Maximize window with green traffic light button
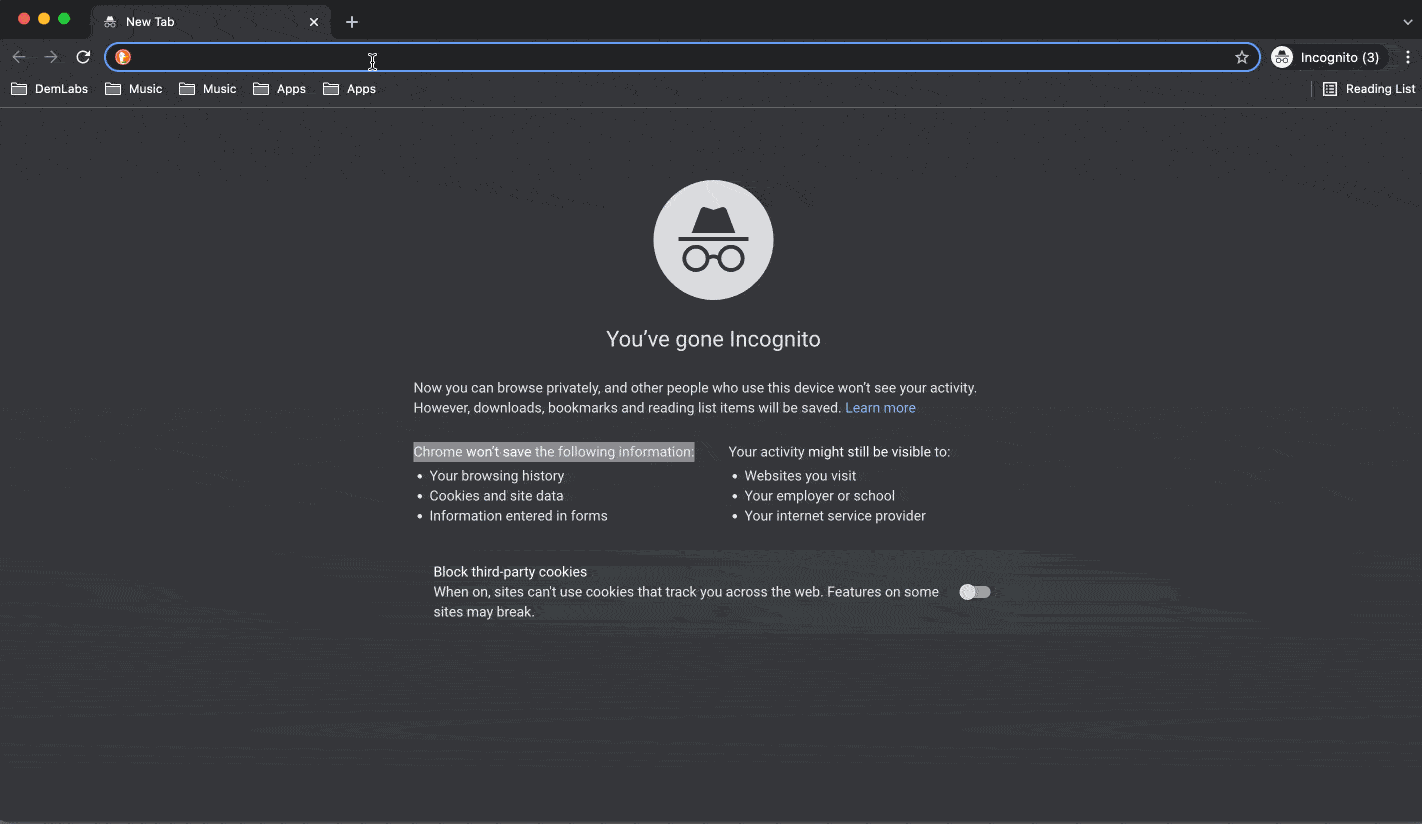The height and width of the screenshot is (824, 1422). [64, 19]
